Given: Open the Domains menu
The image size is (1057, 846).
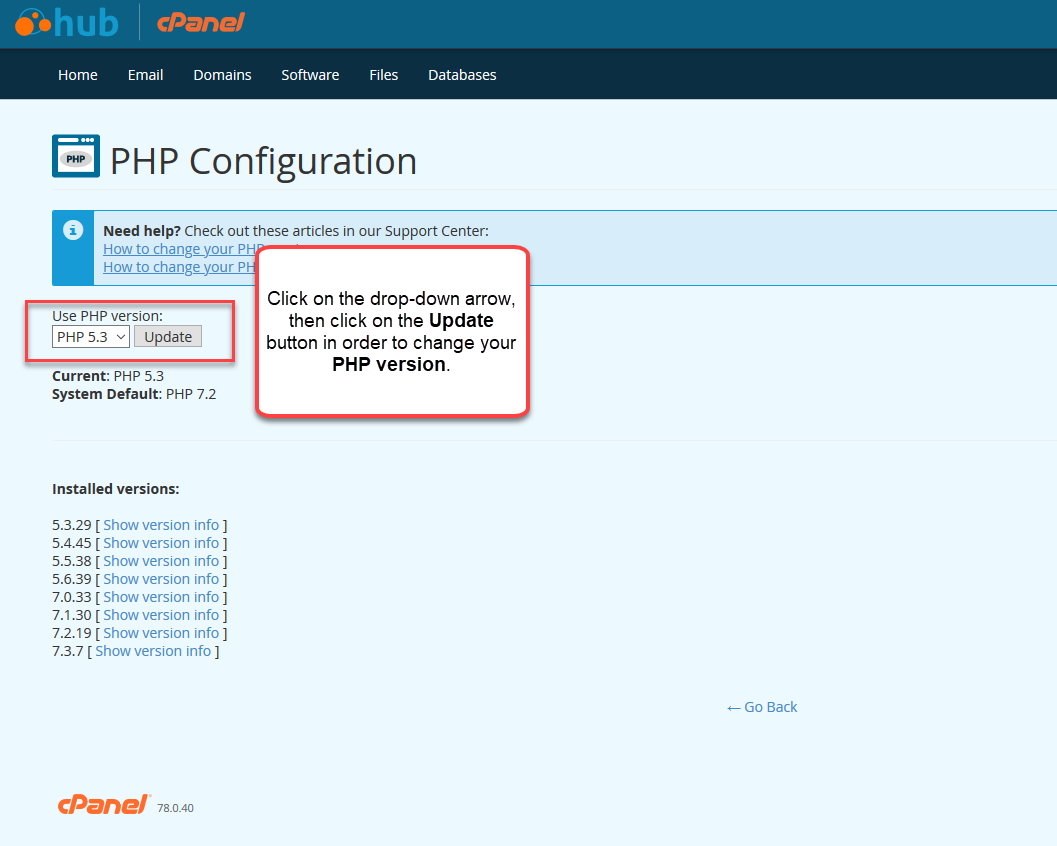Looking at the screenshot, I should click(222, 75).
